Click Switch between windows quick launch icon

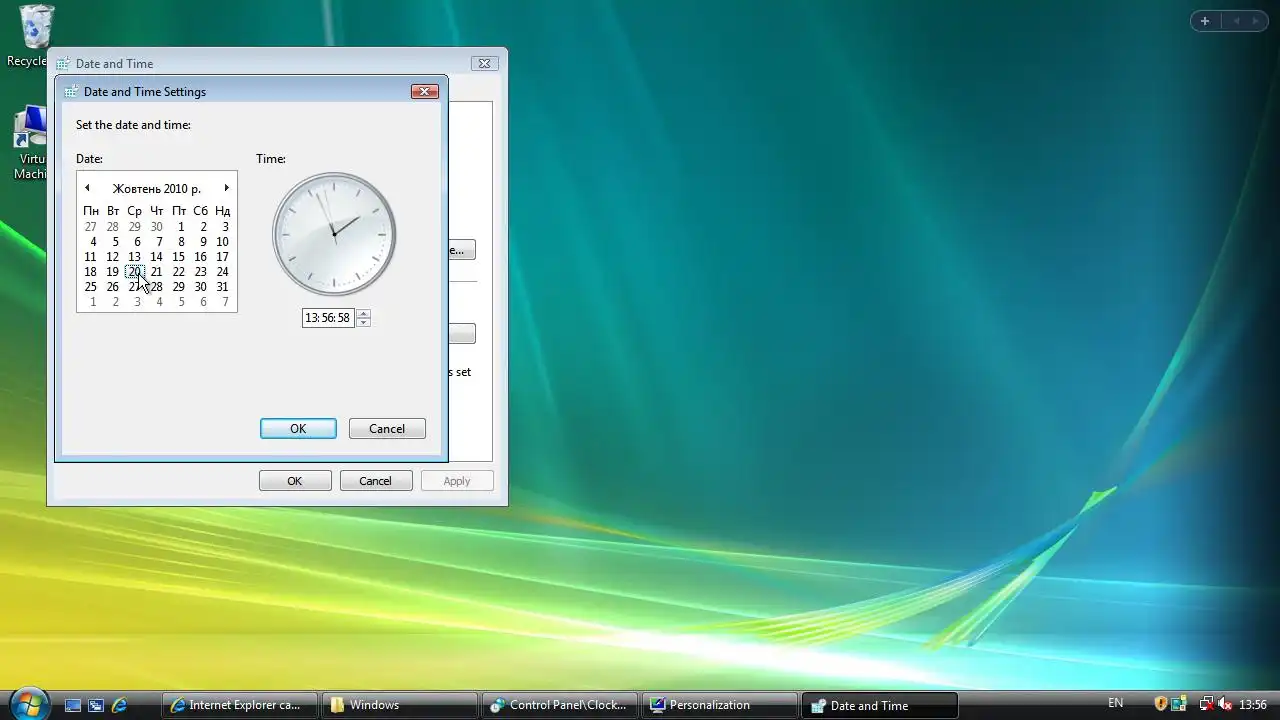pyautogui.click(x=96, y=705)
